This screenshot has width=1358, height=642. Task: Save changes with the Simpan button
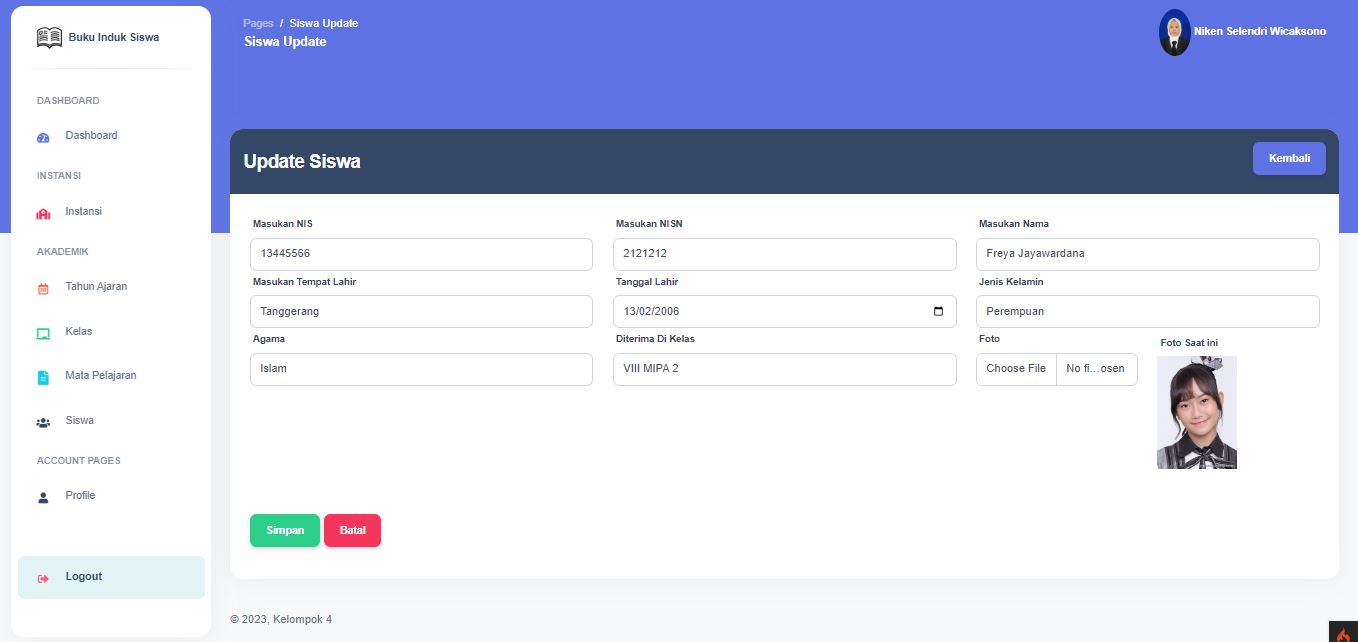pos(285,530)
